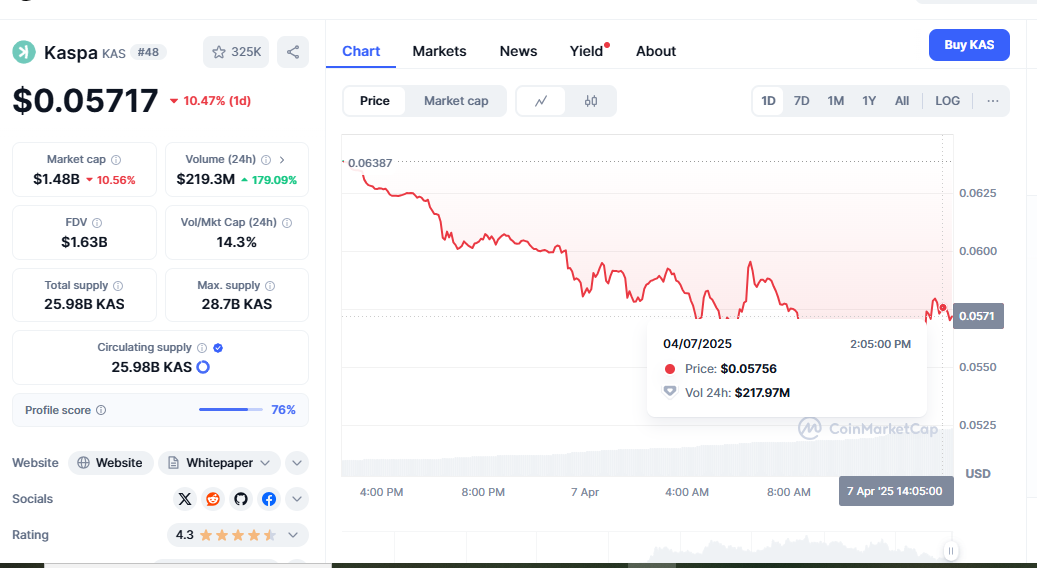Image resolution: width=1037 pixels, height=568 pixels.
Task: Toggle the chart to Market cap view
Action: pyautogui.click(x=456, y=101)
